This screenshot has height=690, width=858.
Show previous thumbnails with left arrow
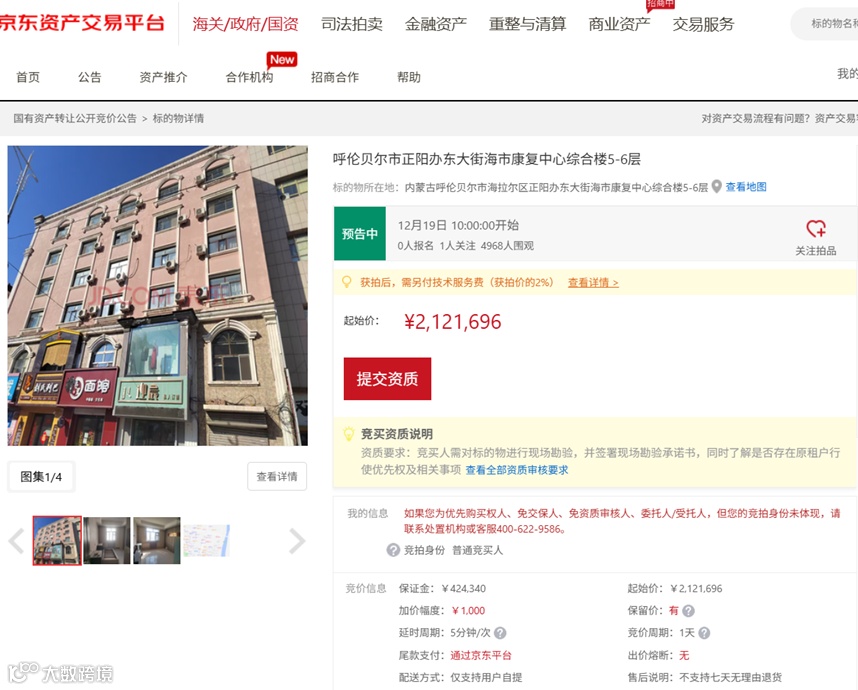click(x=16, y=541)
